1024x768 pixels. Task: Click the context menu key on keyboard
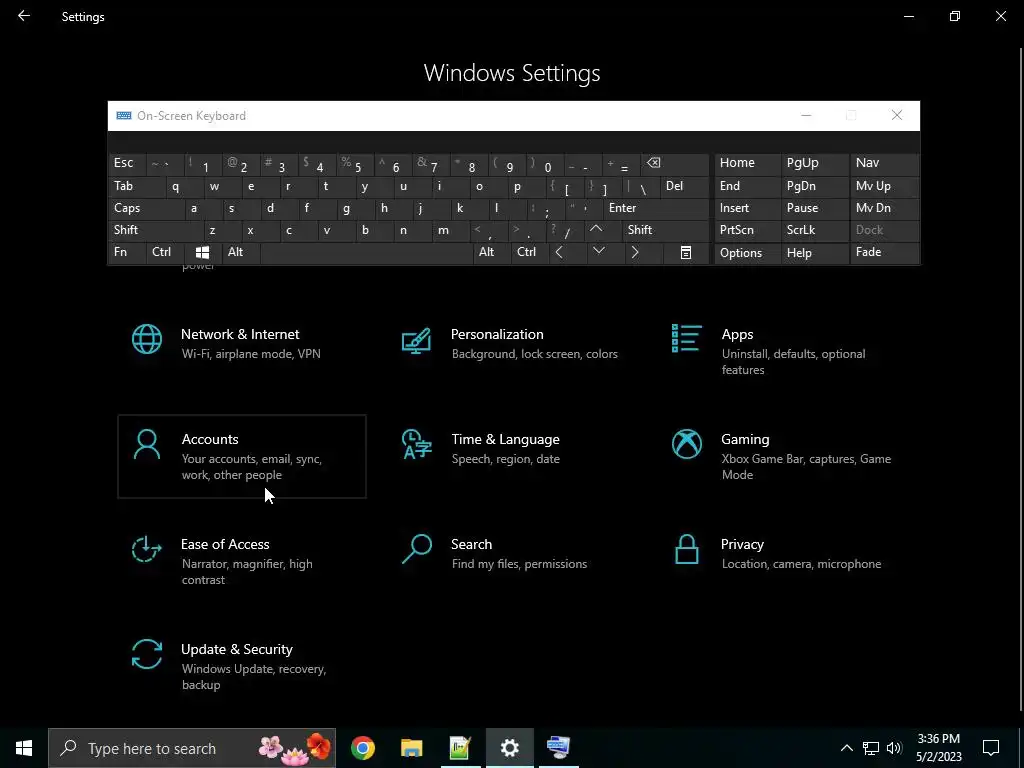[x=686, y=252]
